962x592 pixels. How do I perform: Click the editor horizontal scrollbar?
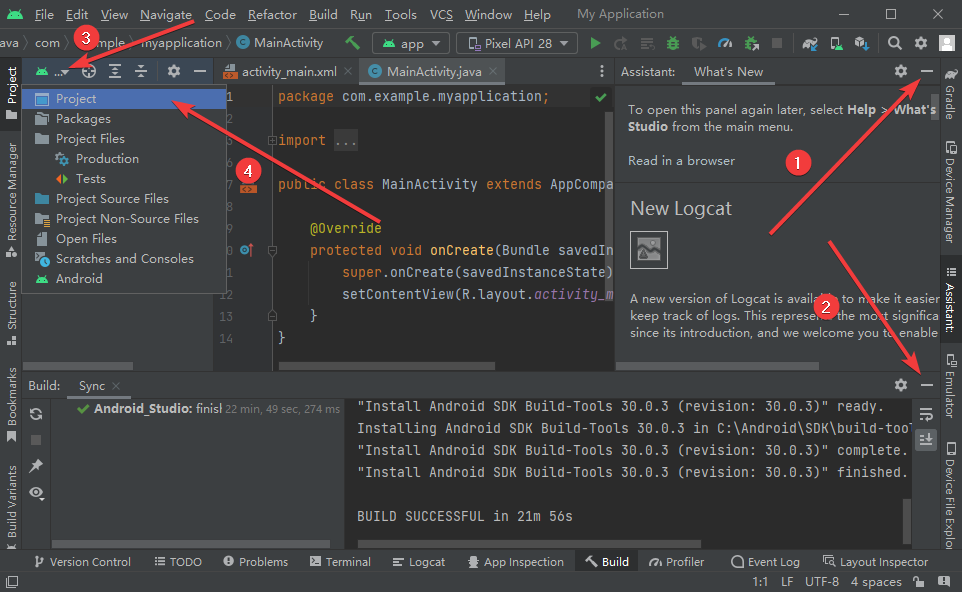click(387, 366)
